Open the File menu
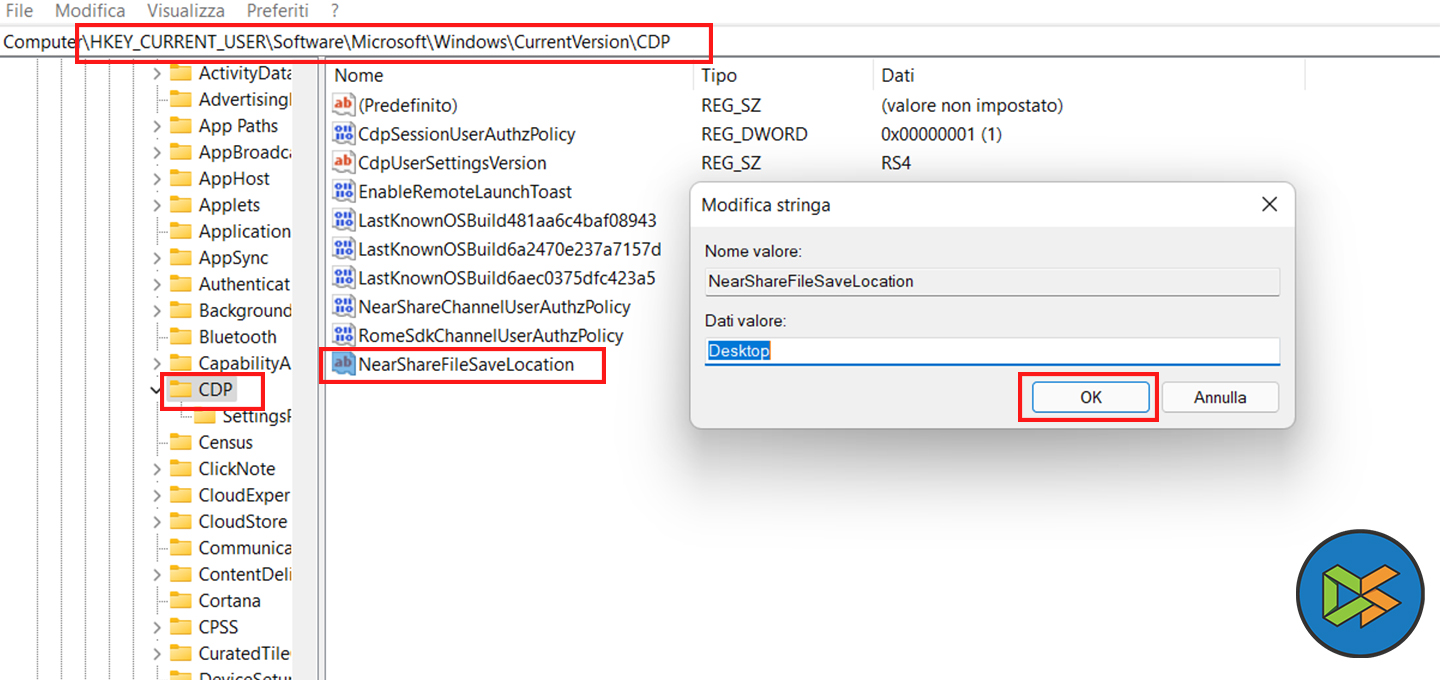 [x=20, y=11]
